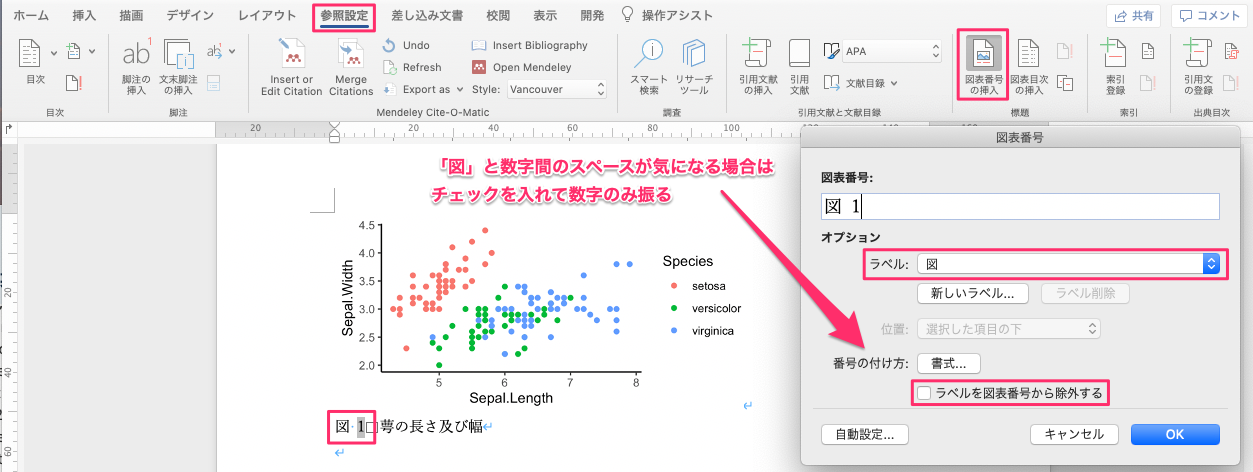Click the show notes icon
Viewport: 1253px width, 472px height.
(214, 83)
